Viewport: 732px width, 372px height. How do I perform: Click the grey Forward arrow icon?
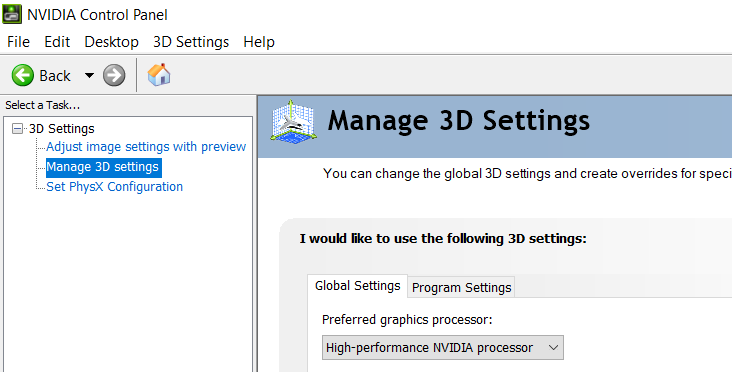click(114, 75)
